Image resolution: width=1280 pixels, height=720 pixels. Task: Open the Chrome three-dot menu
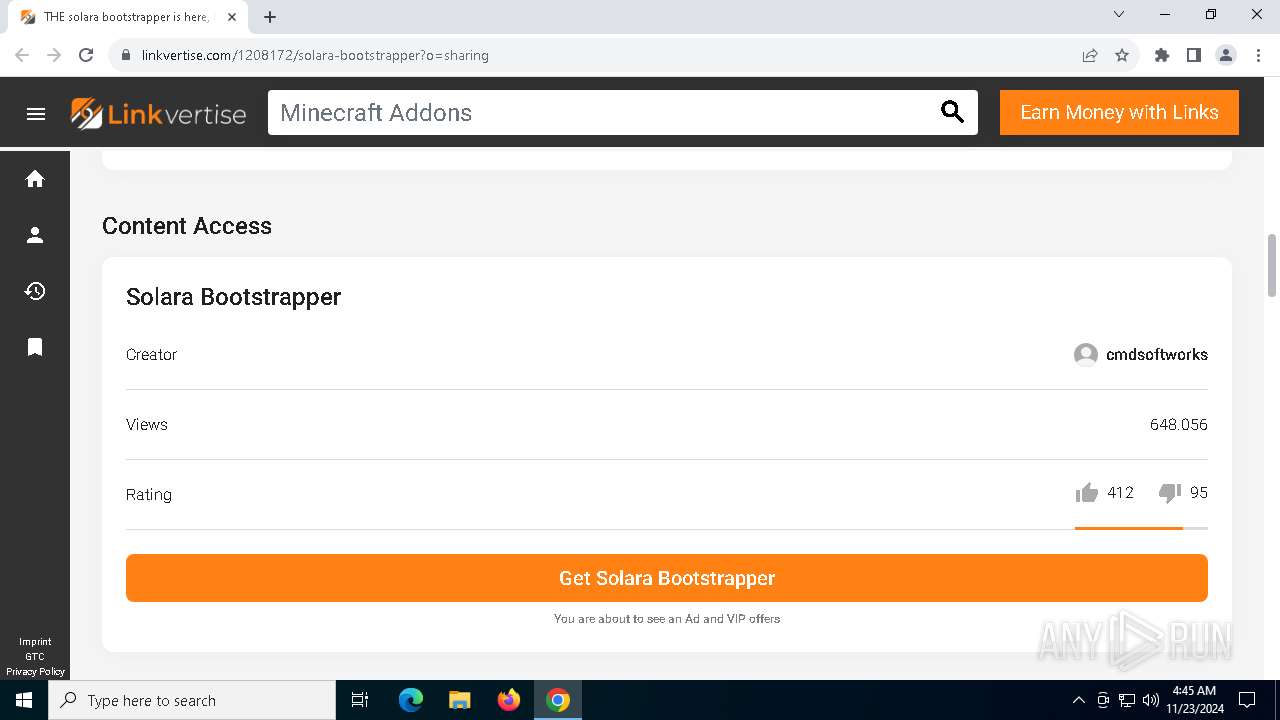(x=1258, y=55)
